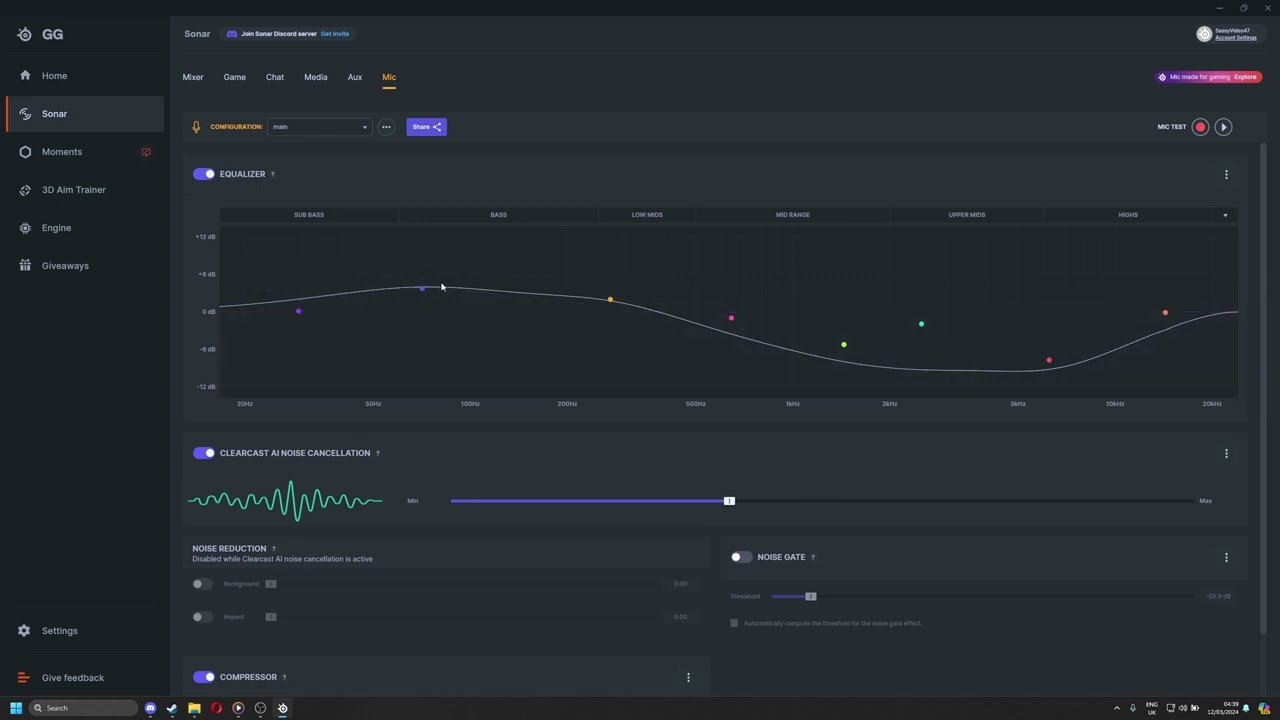Viewport: 1280px width, 720px height.
Task: Click the yellow-green EQ band point
Action: pos(844,345)
